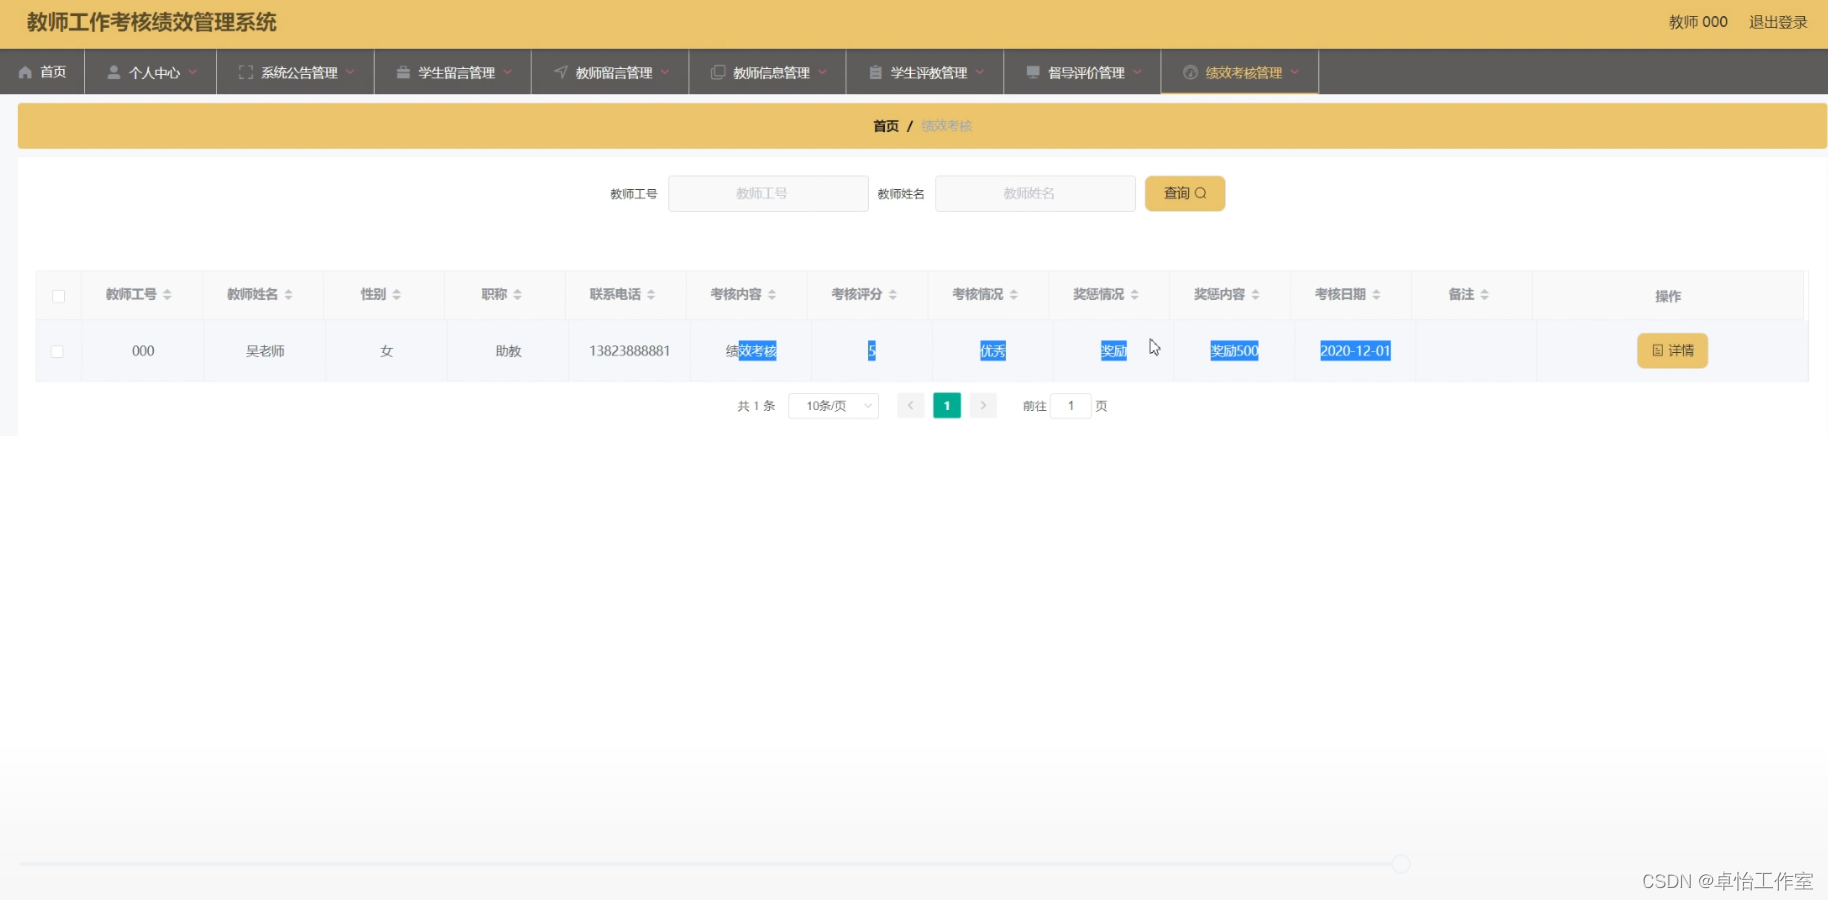Click the 吴老师 name cell
The image size is (1828, 900).
click(265, 351)
